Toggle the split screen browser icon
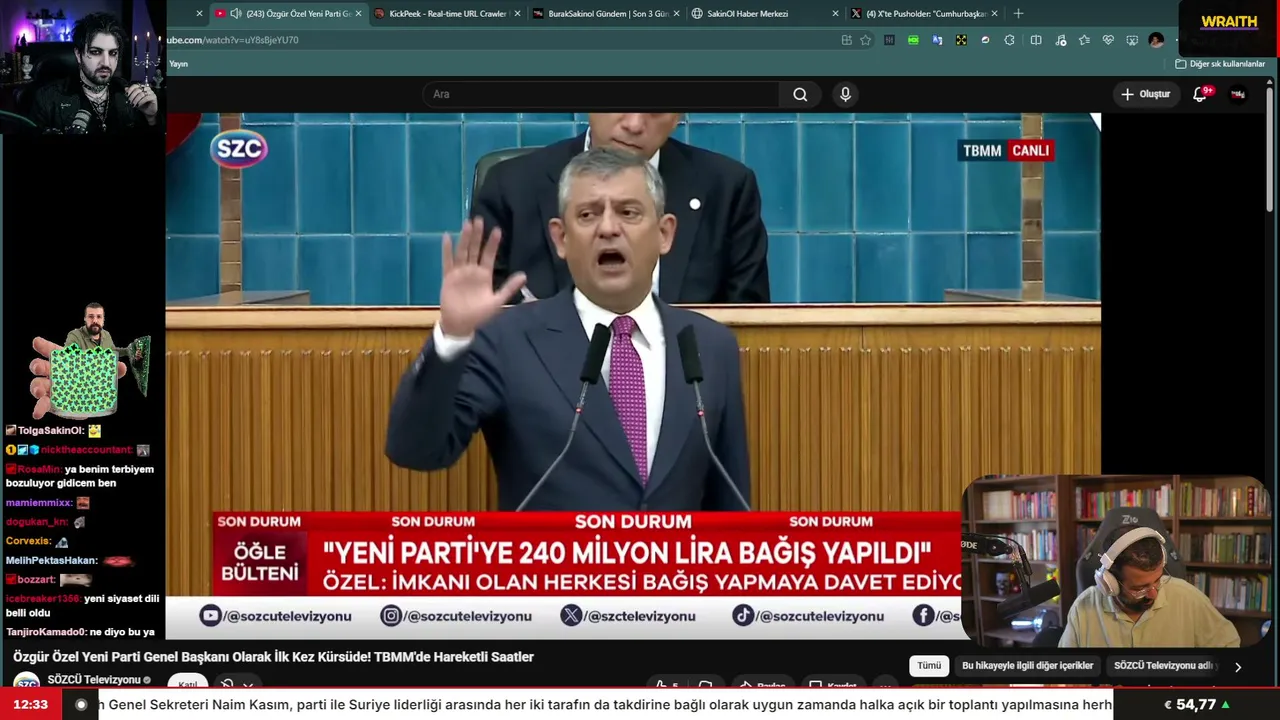 [1036, 40]
